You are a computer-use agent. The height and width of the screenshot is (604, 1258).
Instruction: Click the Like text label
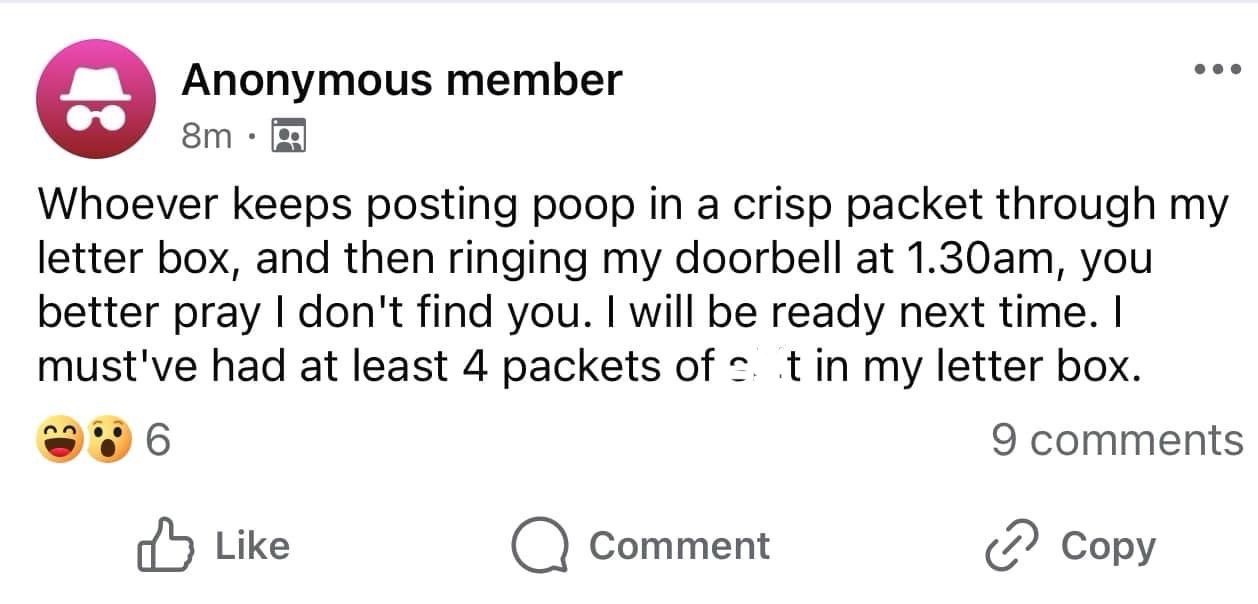(252, 546)
